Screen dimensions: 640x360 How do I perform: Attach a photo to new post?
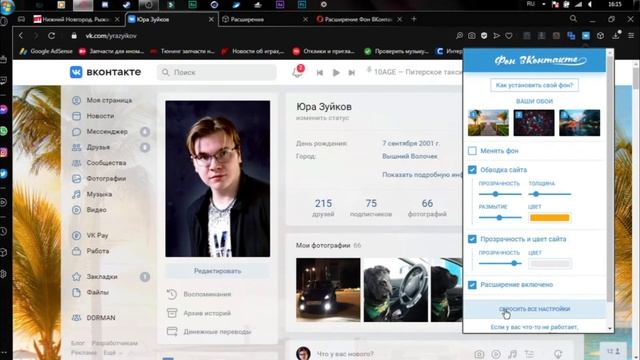pos(479,354)
